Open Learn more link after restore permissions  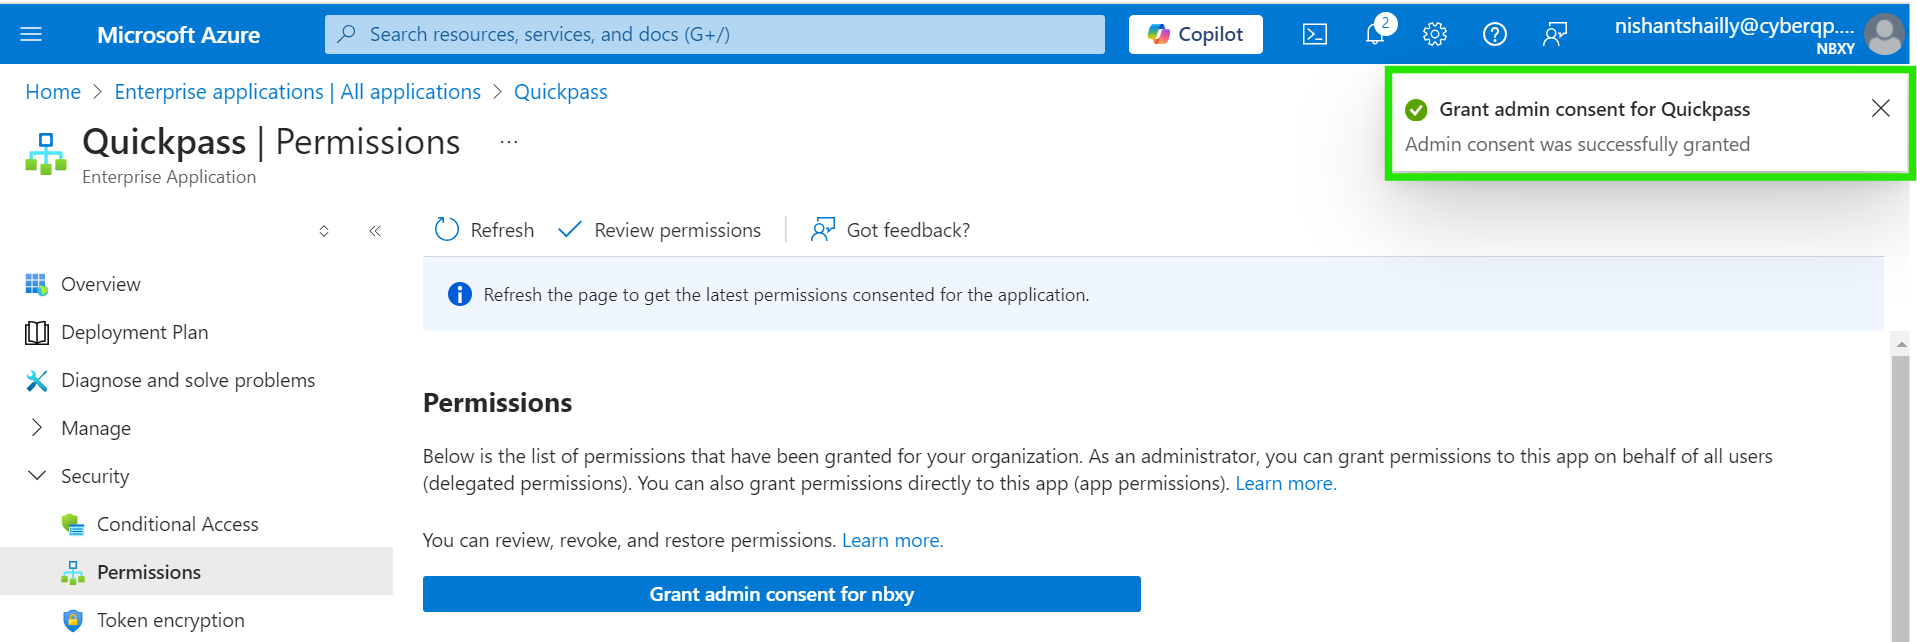893,541
